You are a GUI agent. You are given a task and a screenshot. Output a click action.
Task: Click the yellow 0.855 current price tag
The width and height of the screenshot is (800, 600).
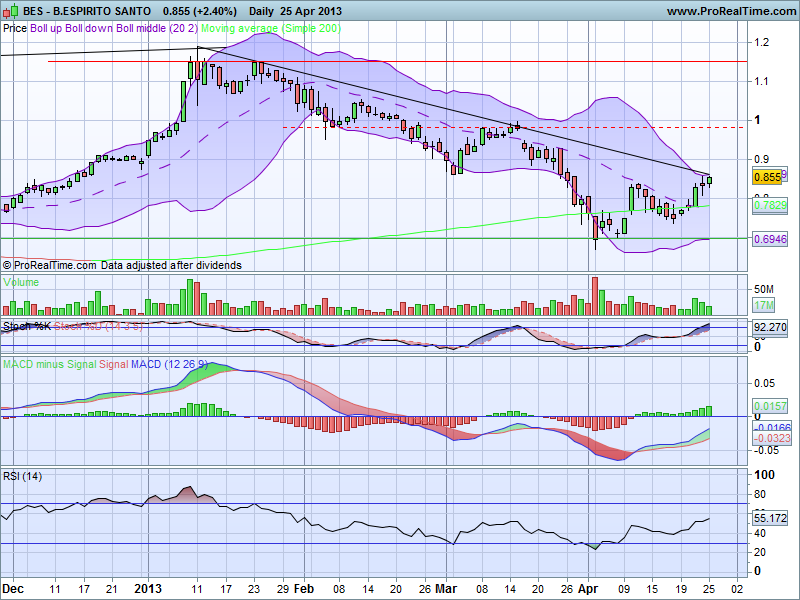coord(767,177)
